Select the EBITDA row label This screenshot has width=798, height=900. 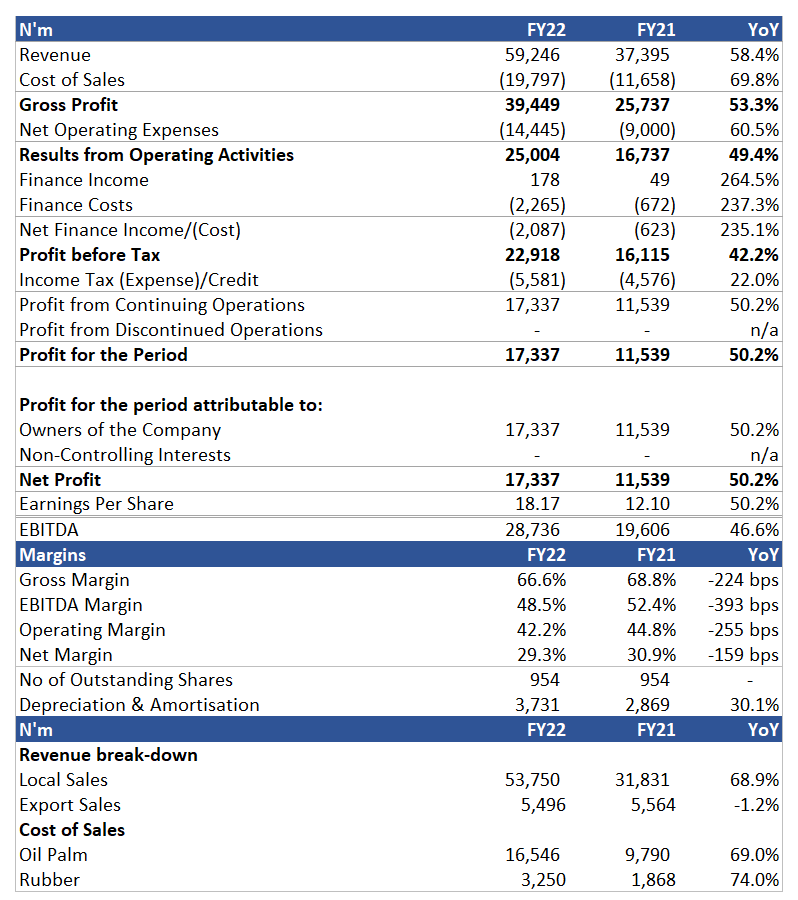click(x=49, y=530)
